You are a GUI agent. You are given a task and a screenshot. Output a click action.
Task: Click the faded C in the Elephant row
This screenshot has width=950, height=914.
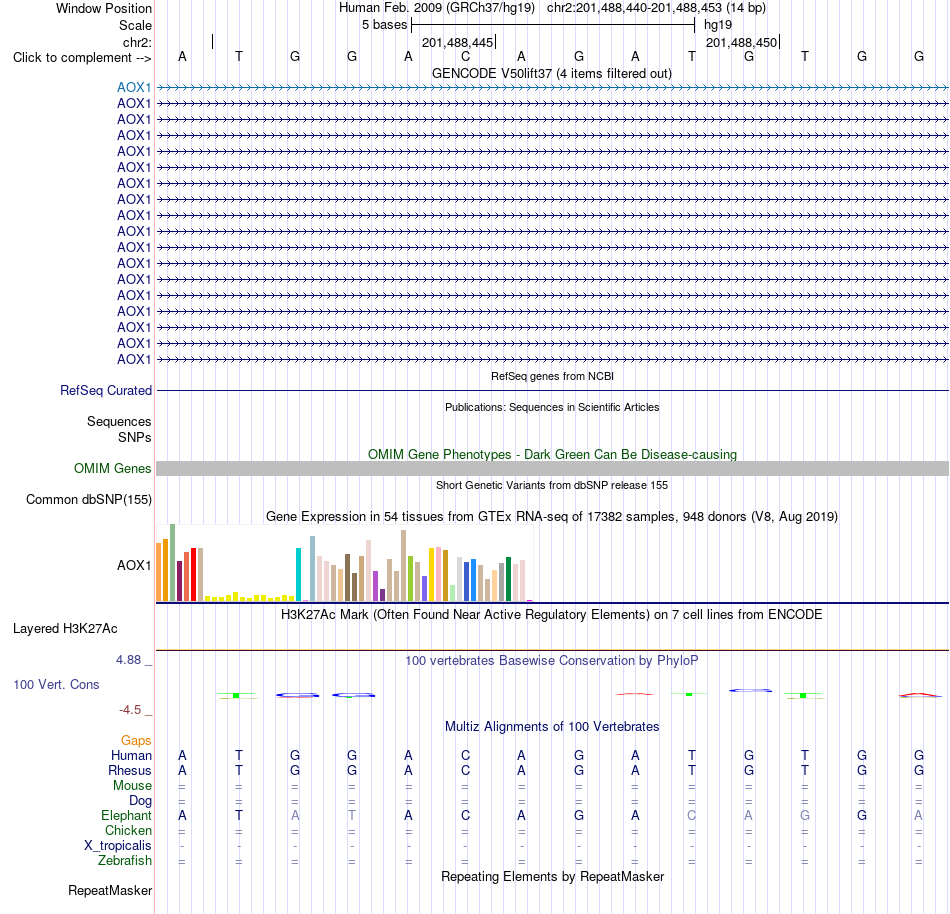[x=692, y=816]
